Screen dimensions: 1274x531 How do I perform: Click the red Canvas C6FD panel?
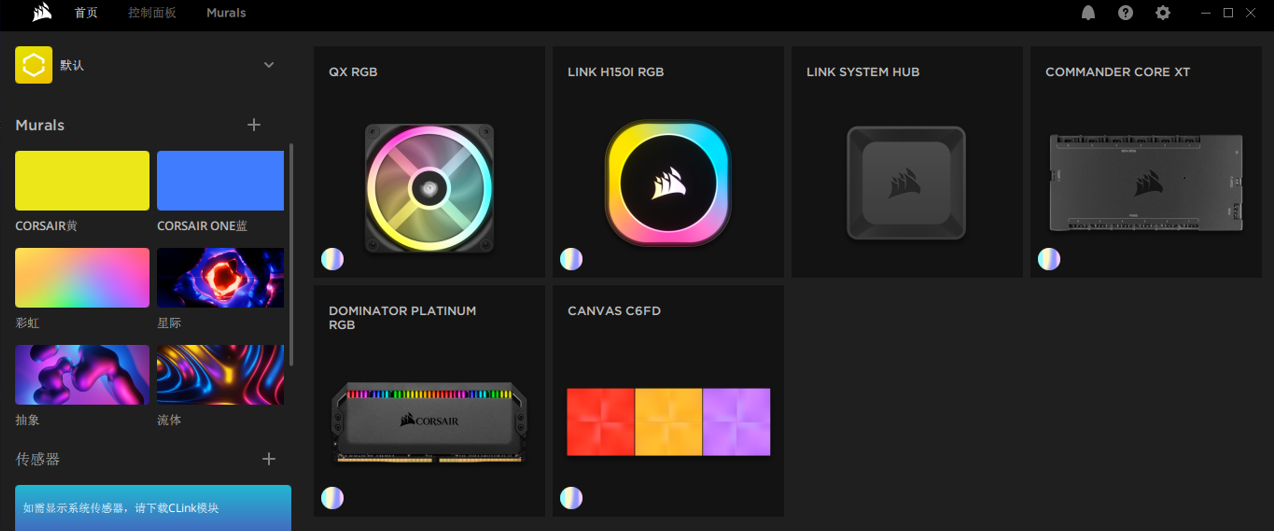(x=601, y=422)
